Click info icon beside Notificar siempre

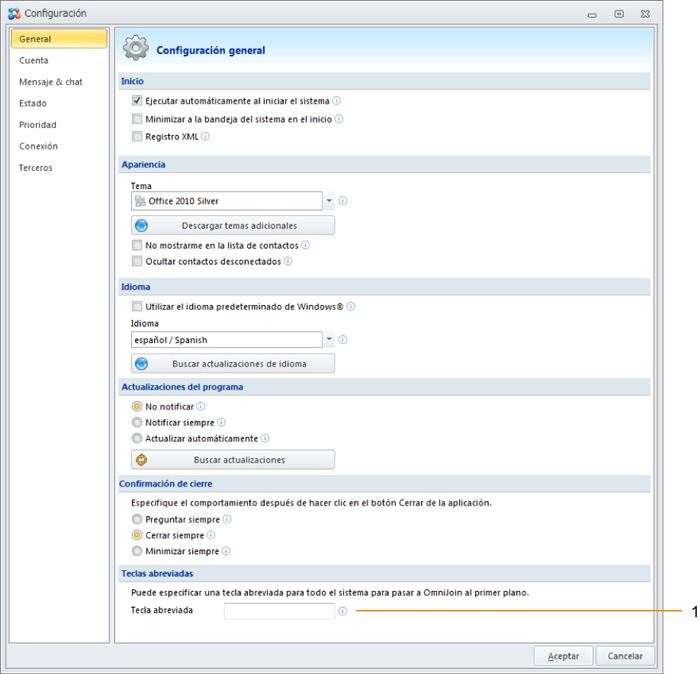(221, 422)
